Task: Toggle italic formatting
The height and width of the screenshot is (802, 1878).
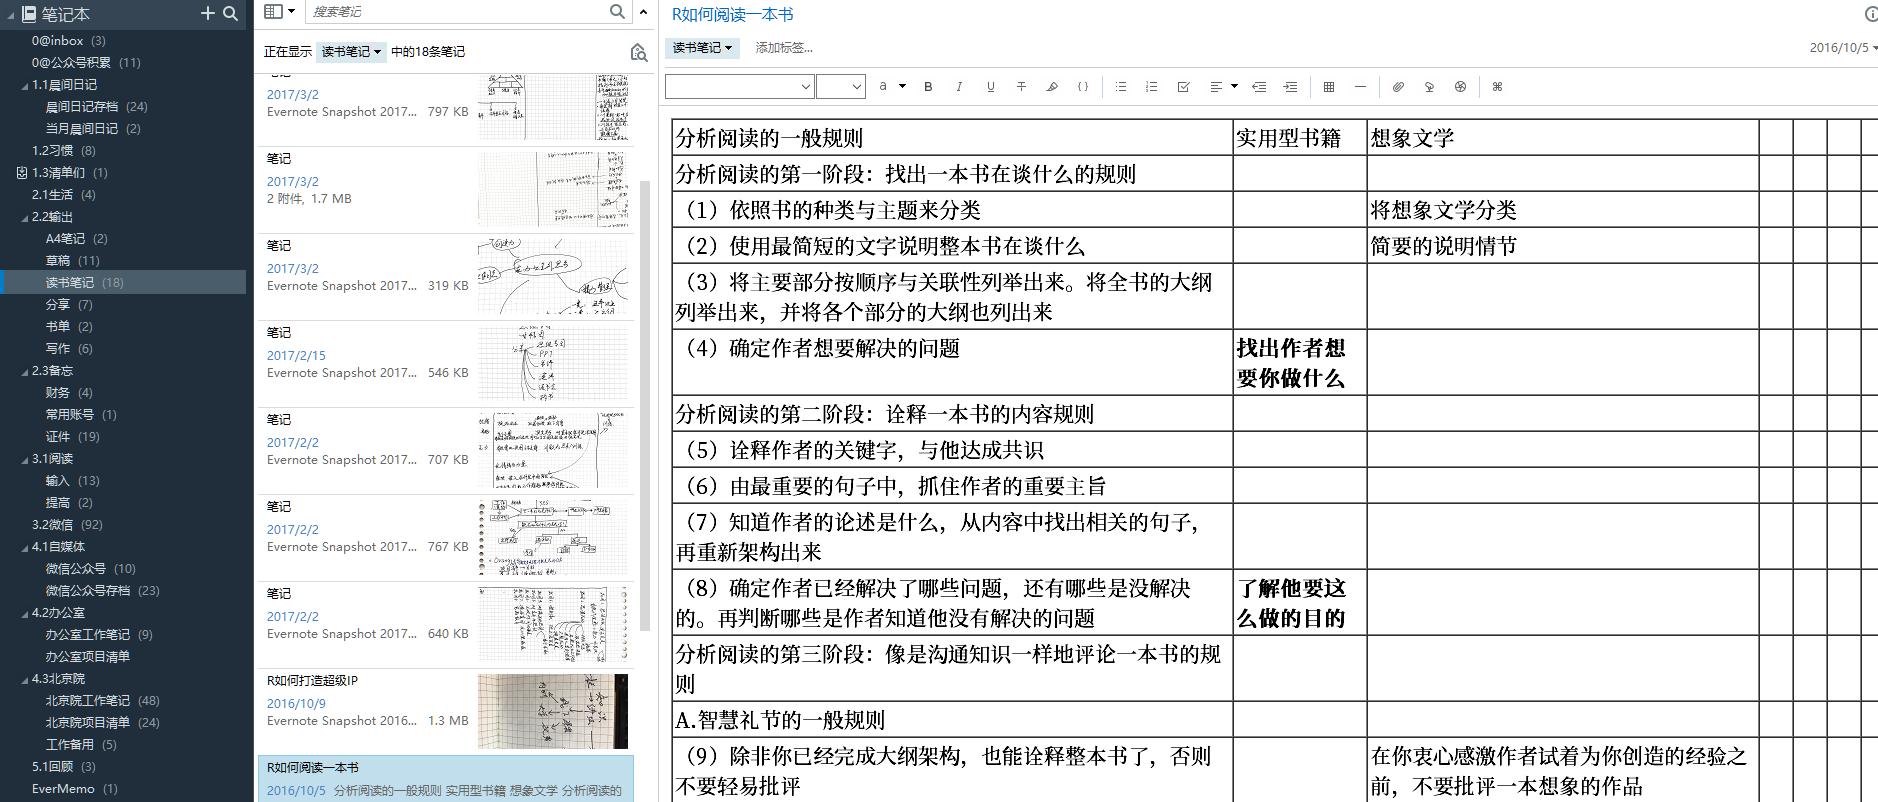Action: tap(959, 87)
